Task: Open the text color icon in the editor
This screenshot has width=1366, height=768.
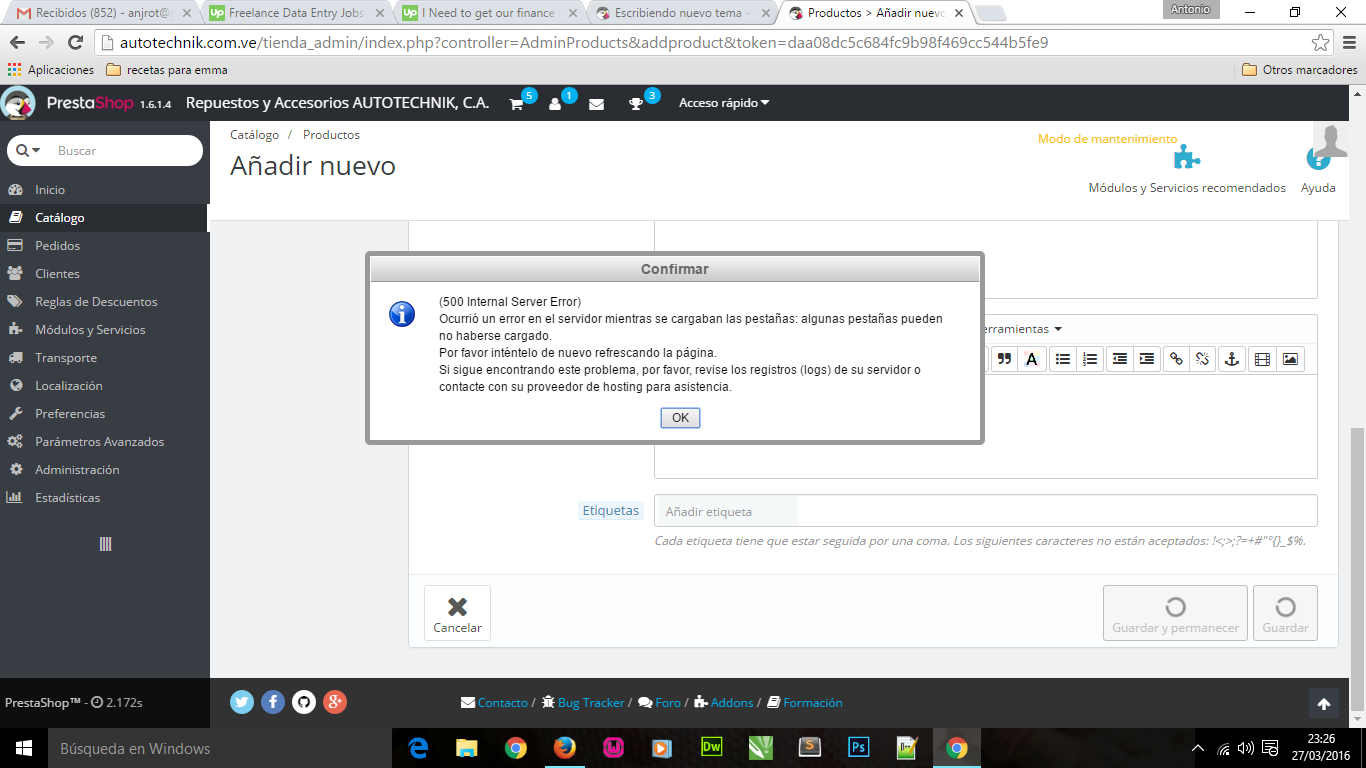Action: pos(1031,359)
